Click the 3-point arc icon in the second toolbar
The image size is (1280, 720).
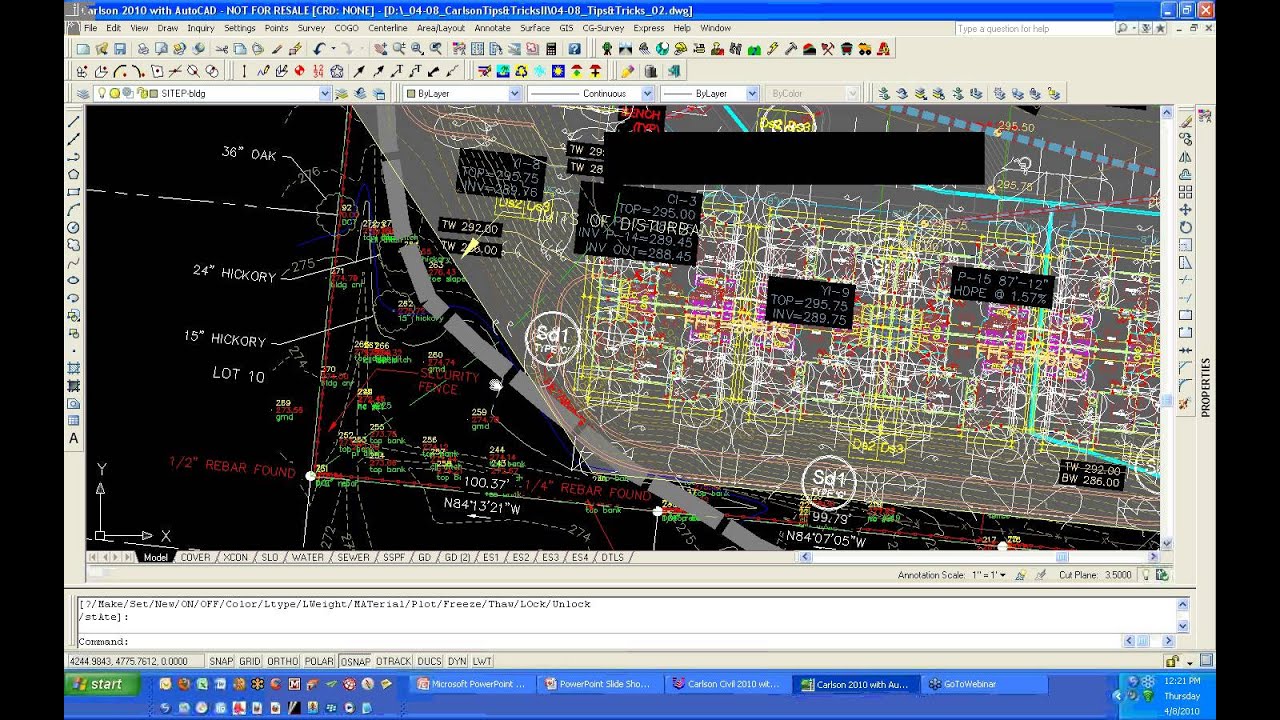(120, 71)
